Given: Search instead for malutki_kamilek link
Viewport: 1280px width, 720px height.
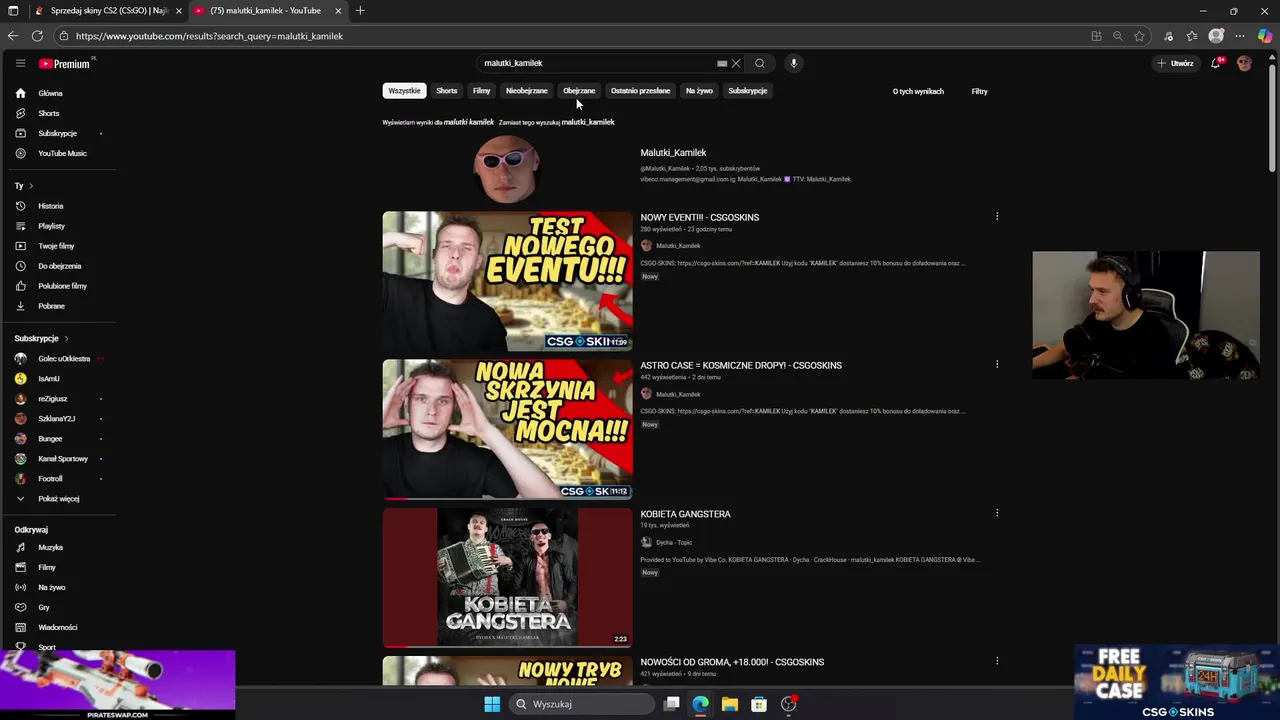Looking at the screenshot, I should click(588, 122).
